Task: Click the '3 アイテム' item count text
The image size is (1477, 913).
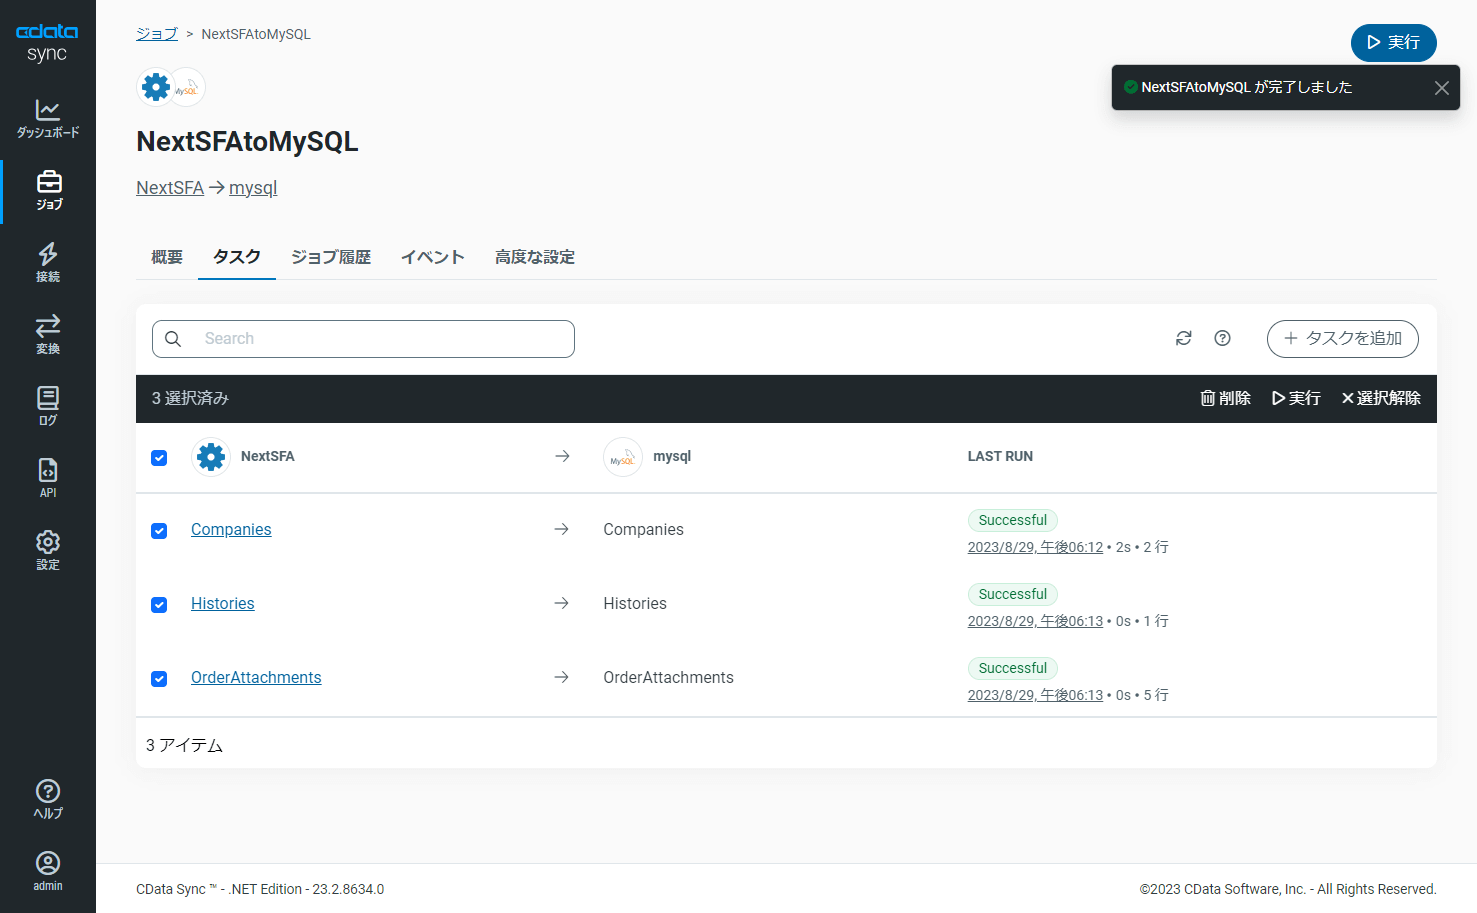Action: [185, 745]
